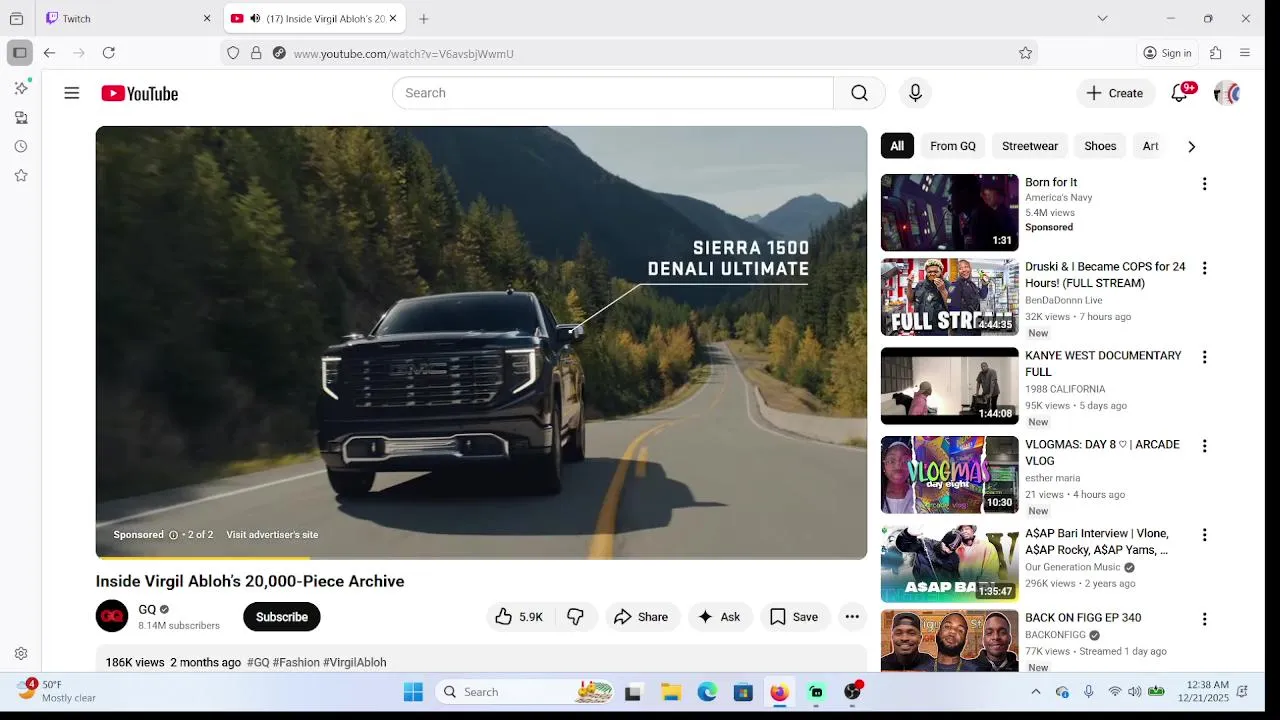The width and height of the screenshot is (1280, 720).
Task: Start voice search with microphone icon
Action: point(915,93)
